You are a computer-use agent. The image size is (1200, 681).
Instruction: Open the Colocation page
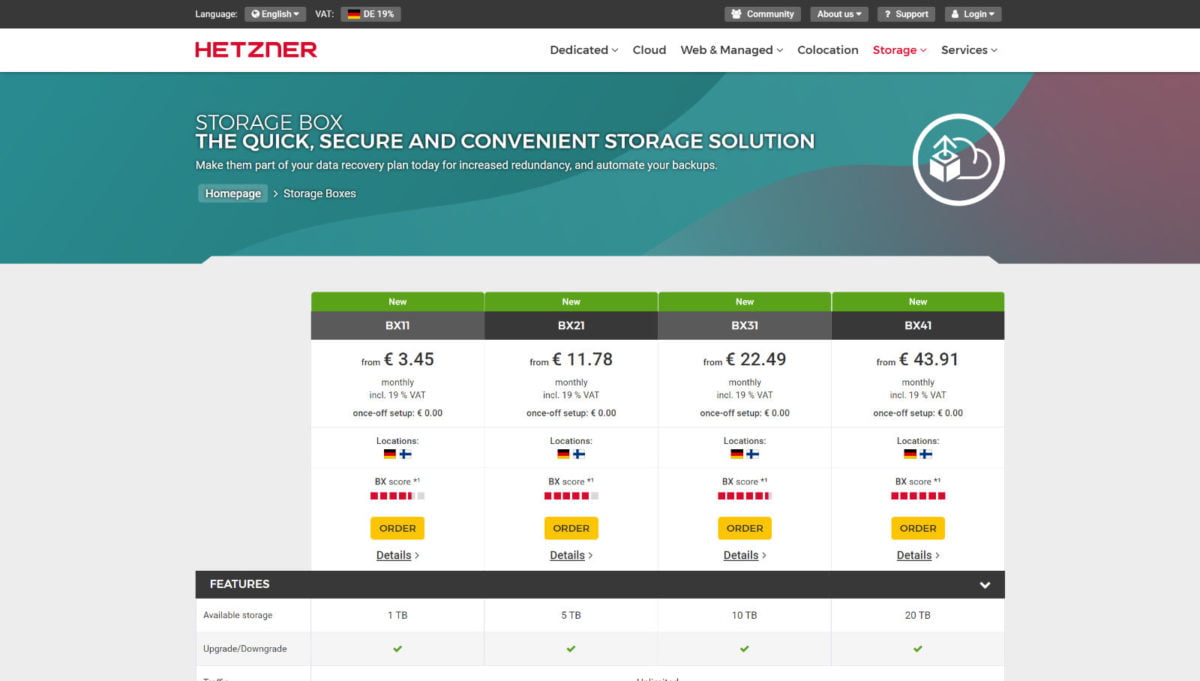[x=828, y=50]
